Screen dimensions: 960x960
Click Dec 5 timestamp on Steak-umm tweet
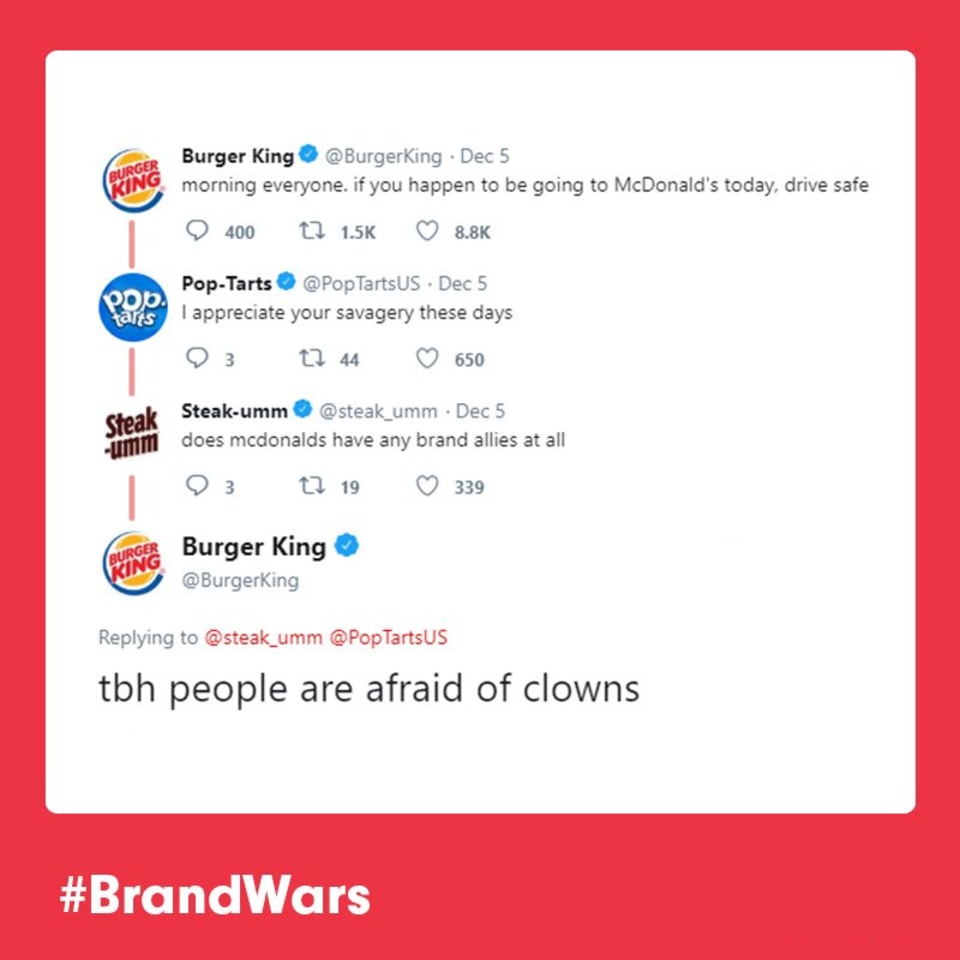coord(480,411)
